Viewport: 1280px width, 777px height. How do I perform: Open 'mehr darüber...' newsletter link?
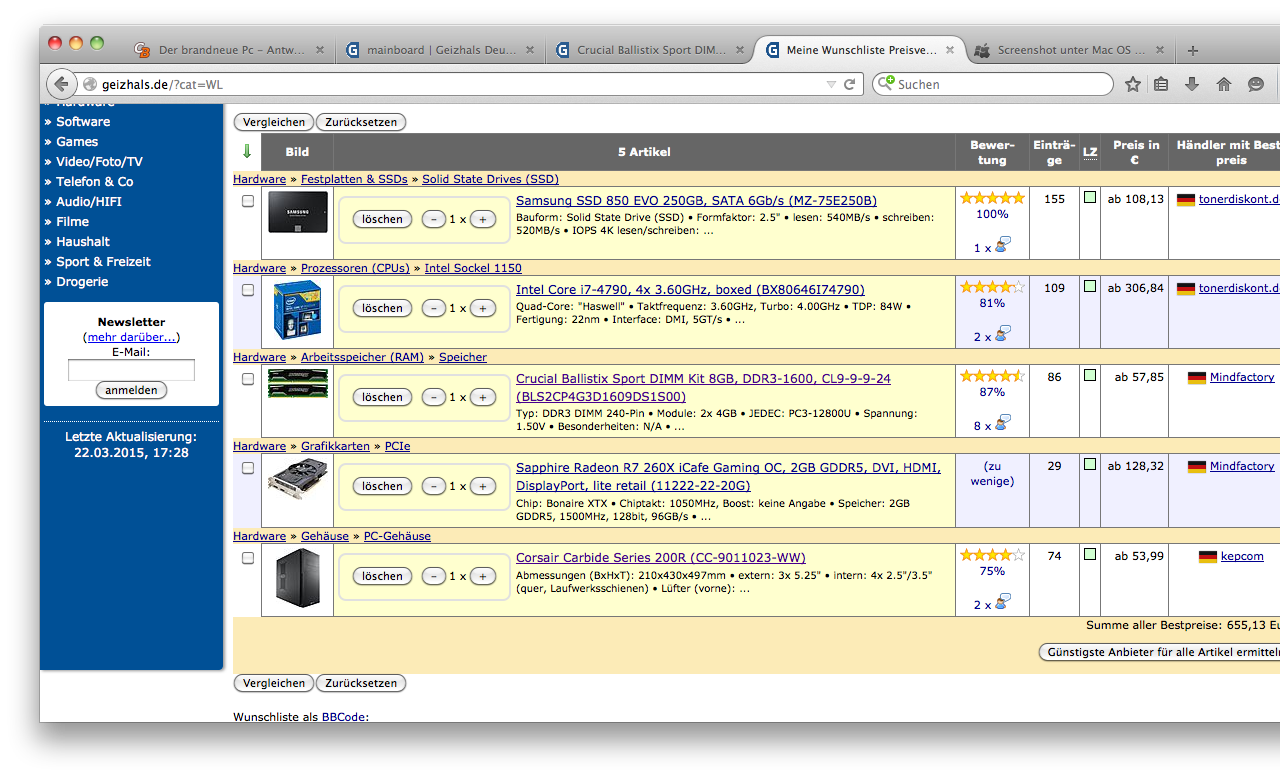tap(131, 337)
